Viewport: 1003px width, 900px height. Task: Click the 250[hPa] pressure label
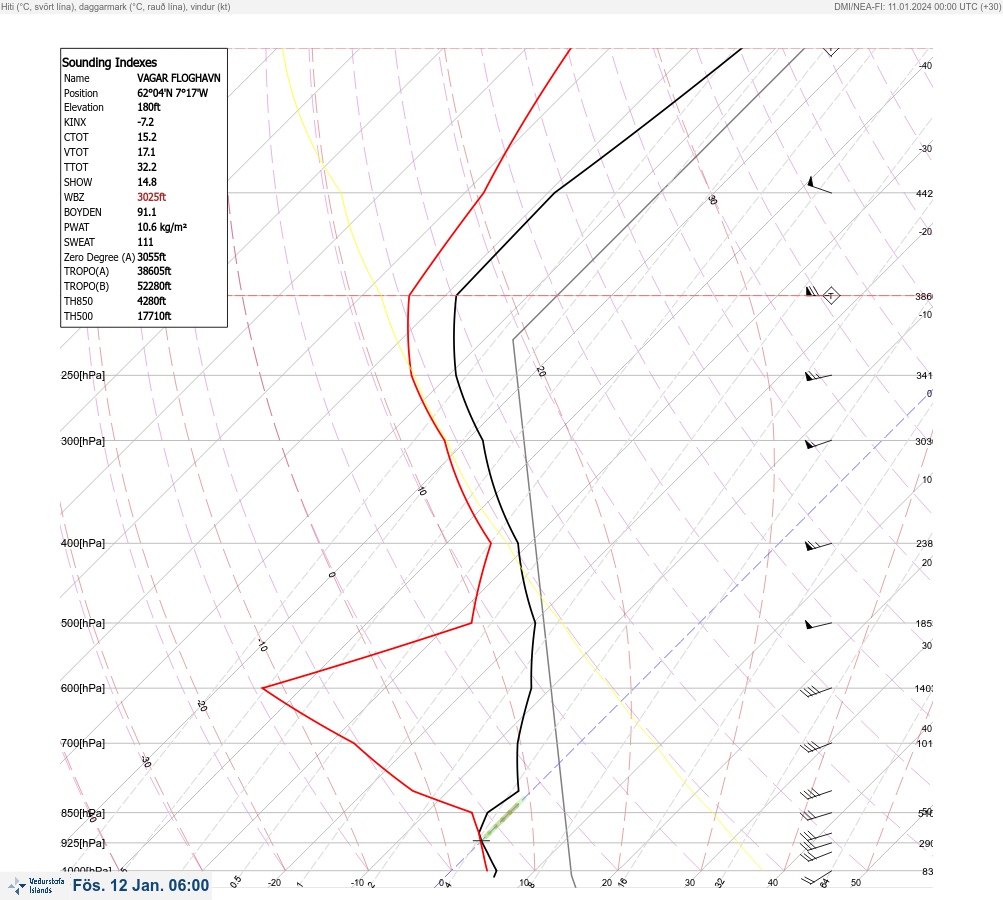coord(83,375)
